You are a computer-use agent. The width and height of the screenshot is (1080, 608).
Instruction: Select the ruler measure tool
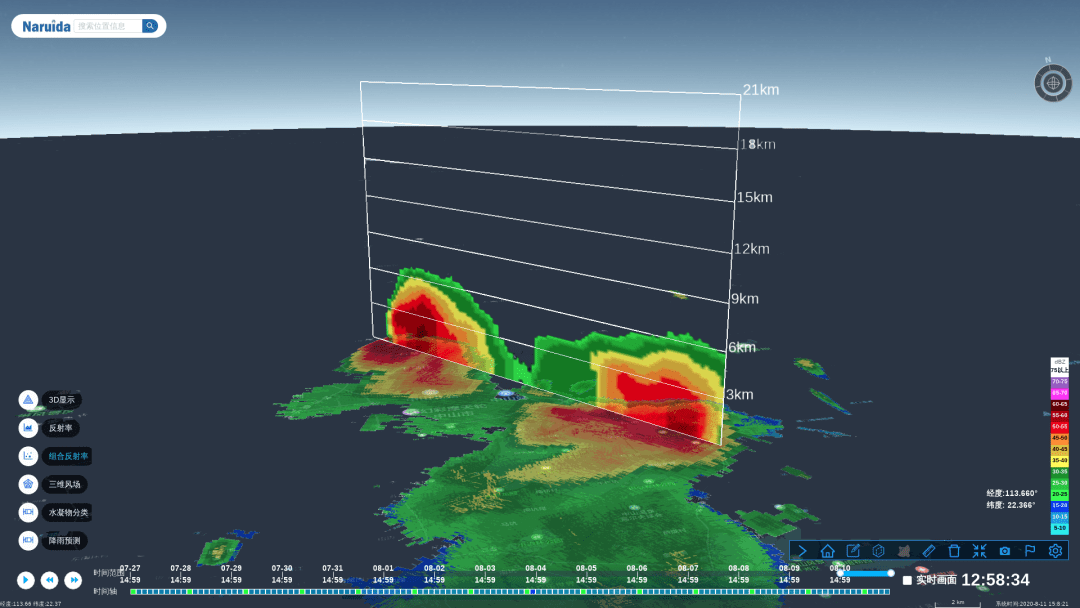929,550
